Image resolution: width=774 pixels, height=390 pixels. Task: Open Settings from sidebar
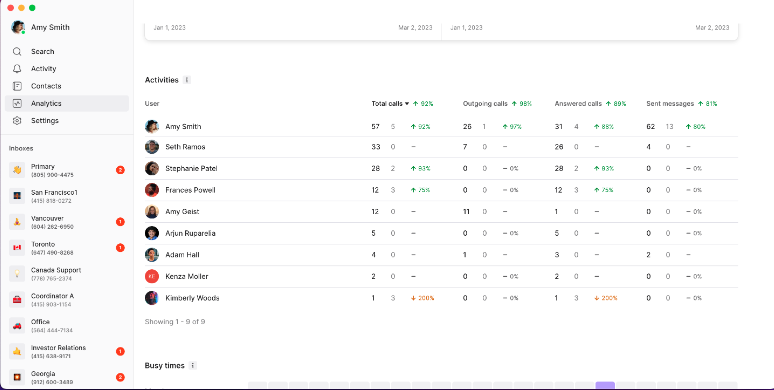pos(67,120)
